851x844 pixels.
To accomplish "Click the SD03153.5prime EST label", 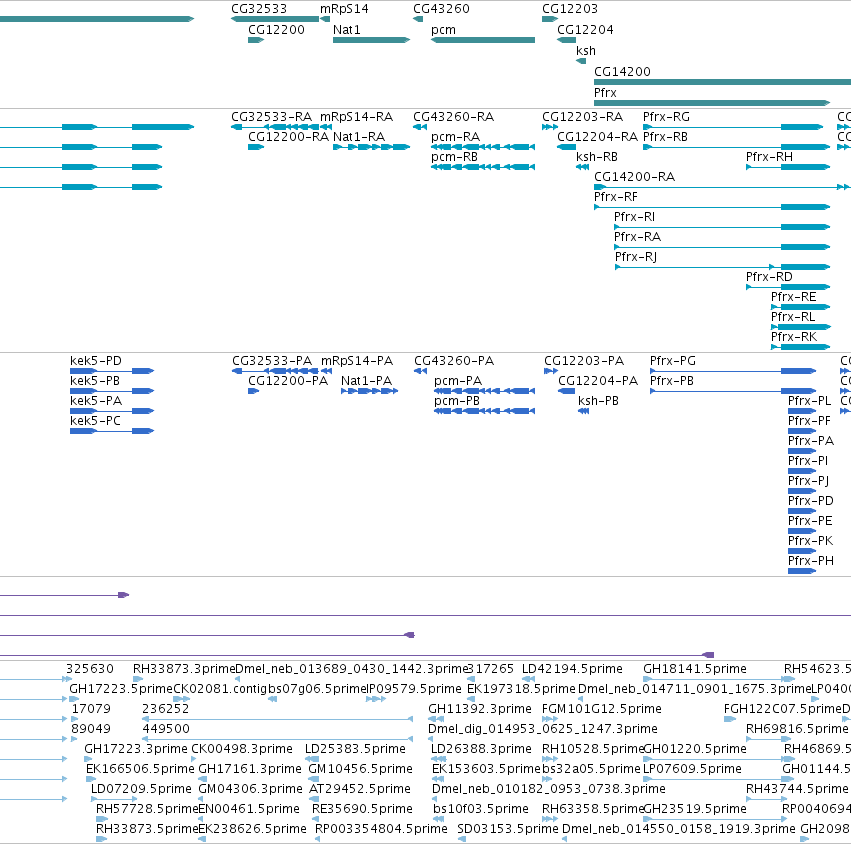I will pos(507,829).
